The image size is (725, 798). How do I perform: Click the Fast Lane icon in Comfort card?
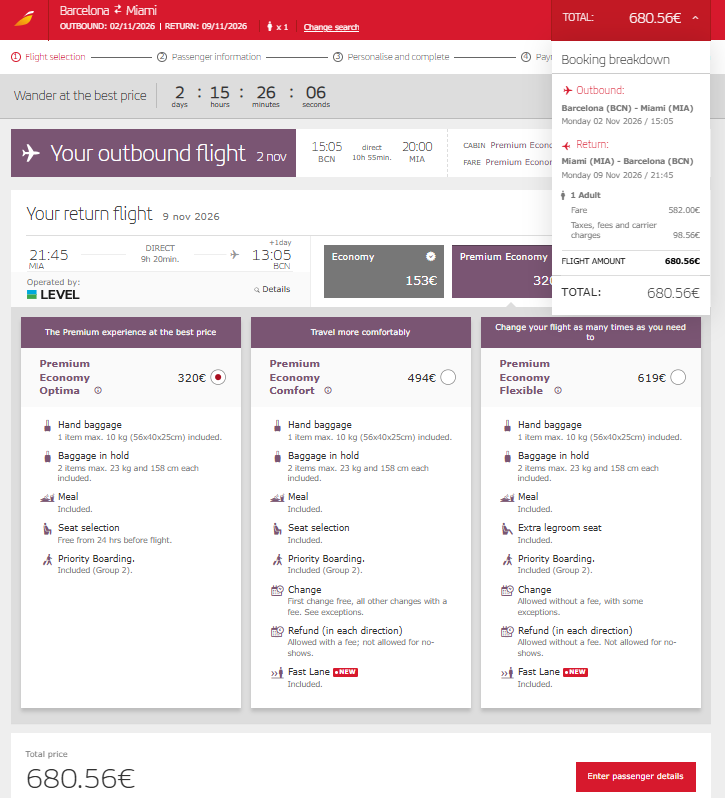tap(277, 673)
